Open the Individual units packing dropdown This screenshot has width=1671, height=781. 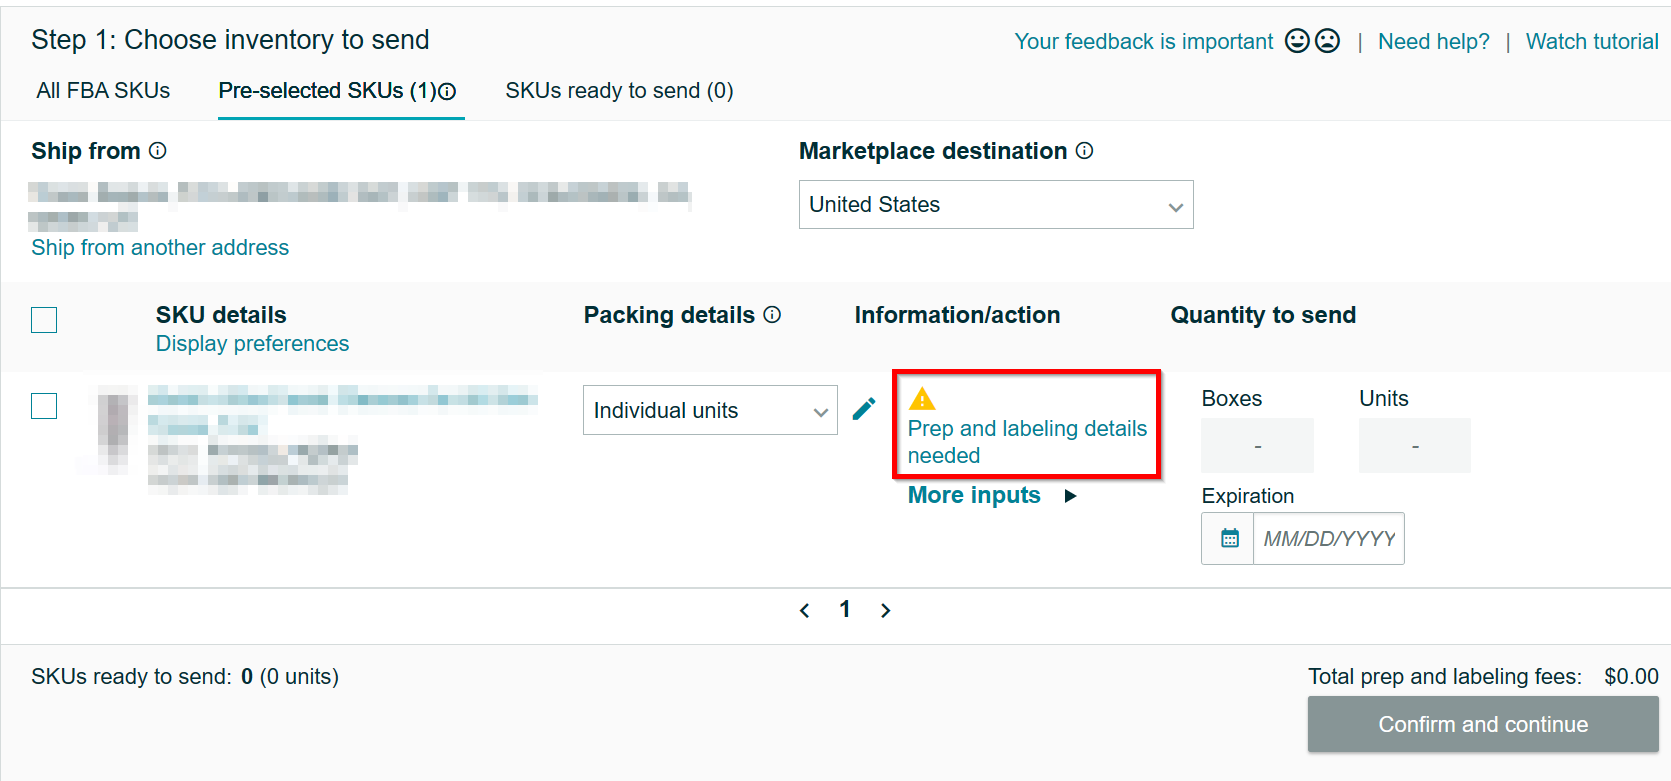tap(709, 411)
